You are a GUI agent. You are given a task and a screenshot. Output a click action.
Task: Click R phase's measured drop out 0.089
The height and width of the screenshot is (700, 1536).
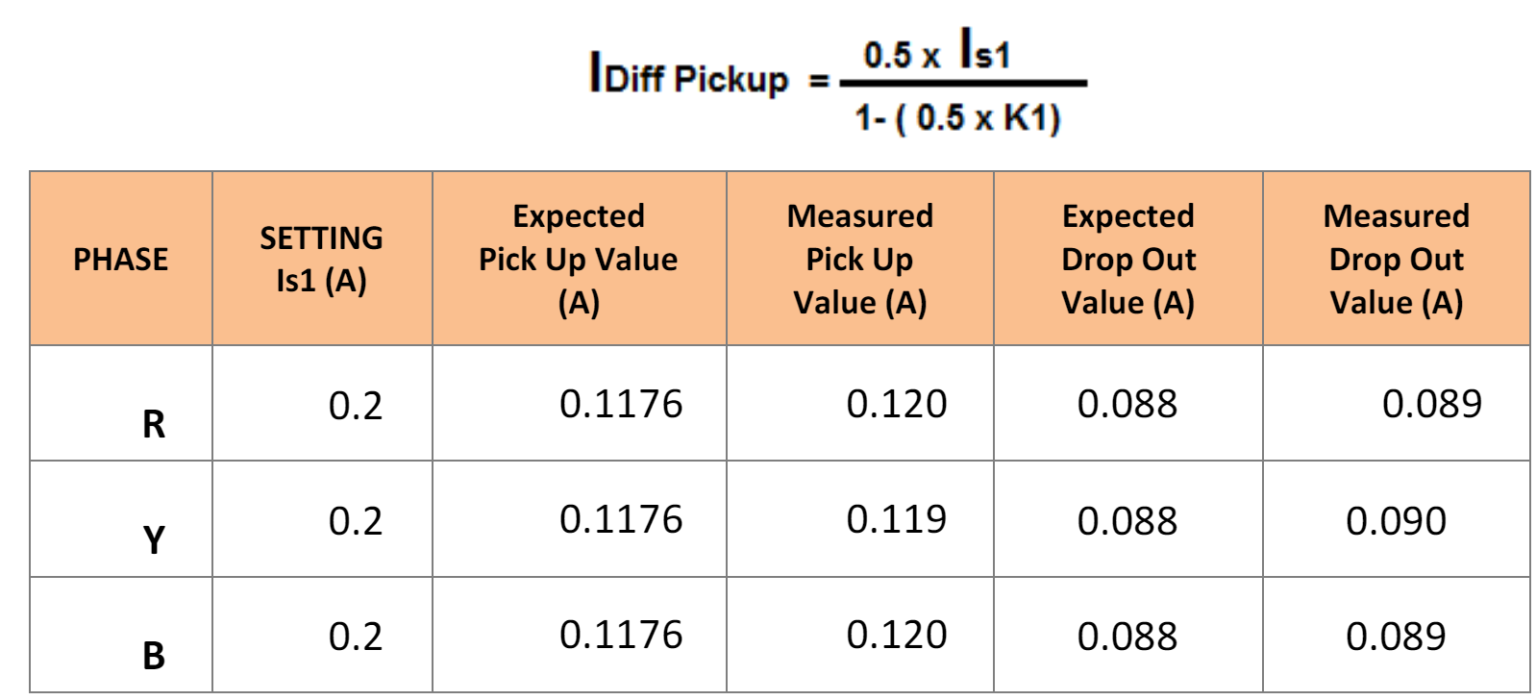[x=1432, y=405]
